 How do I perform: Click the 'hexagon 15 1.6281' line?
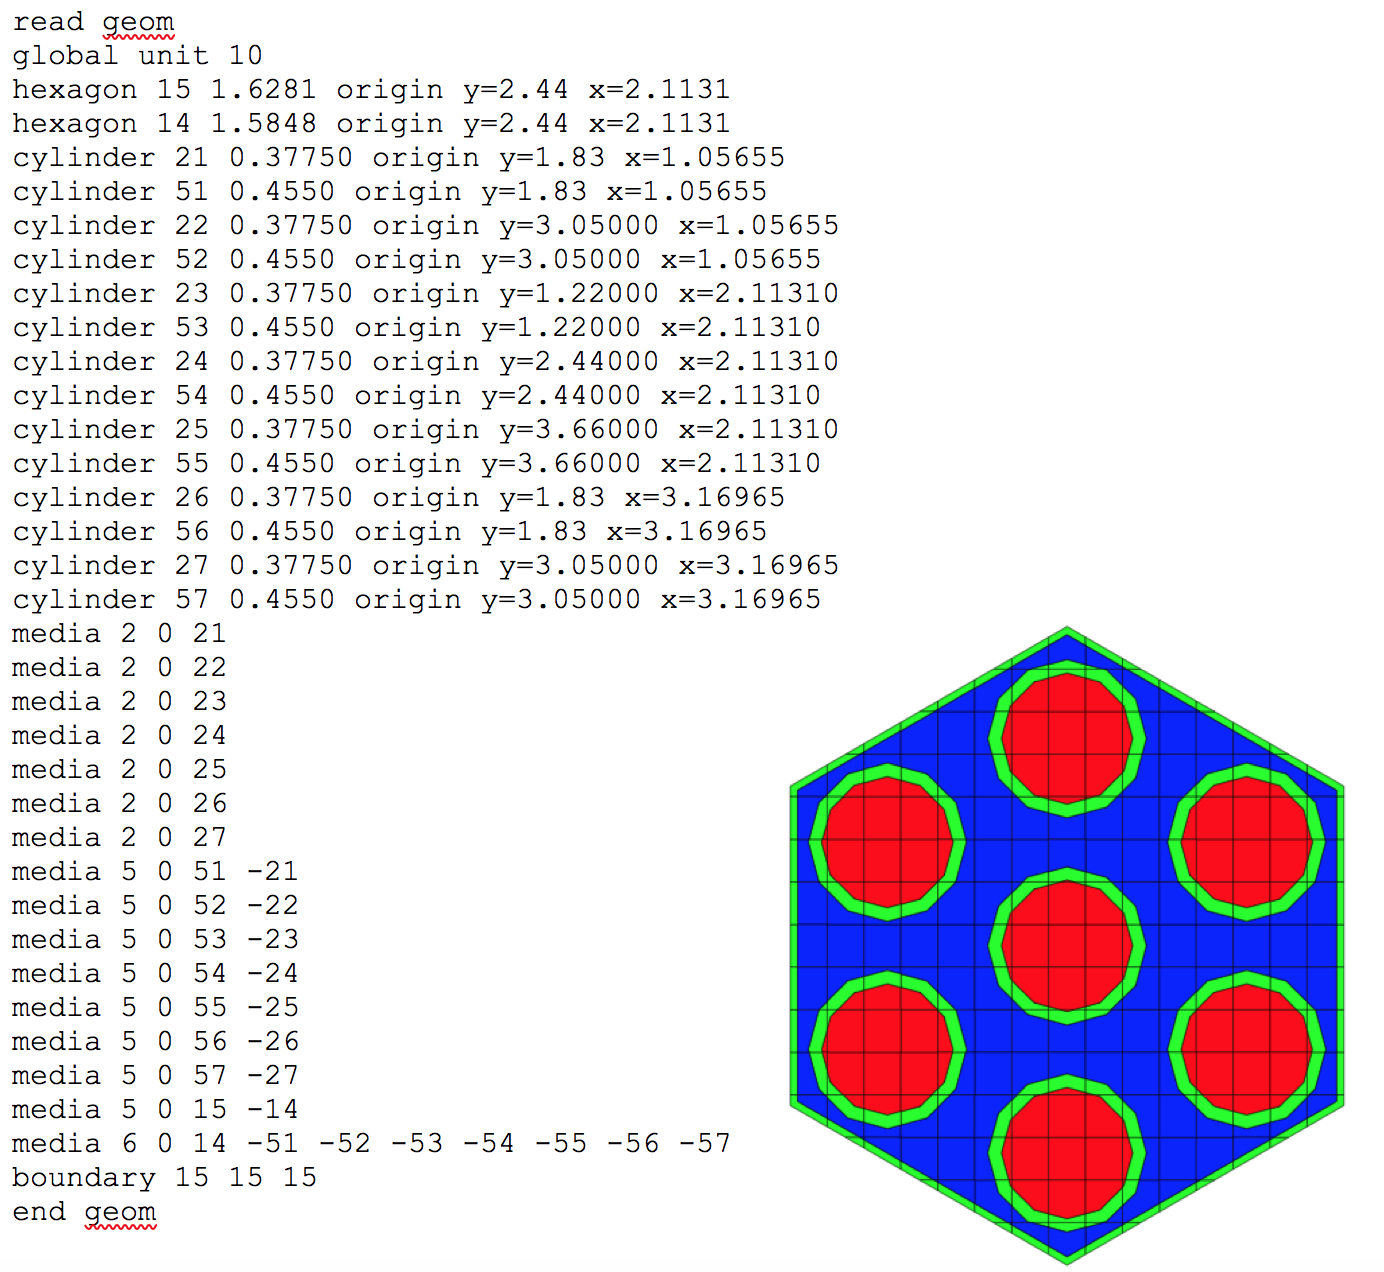click(370, 90)
